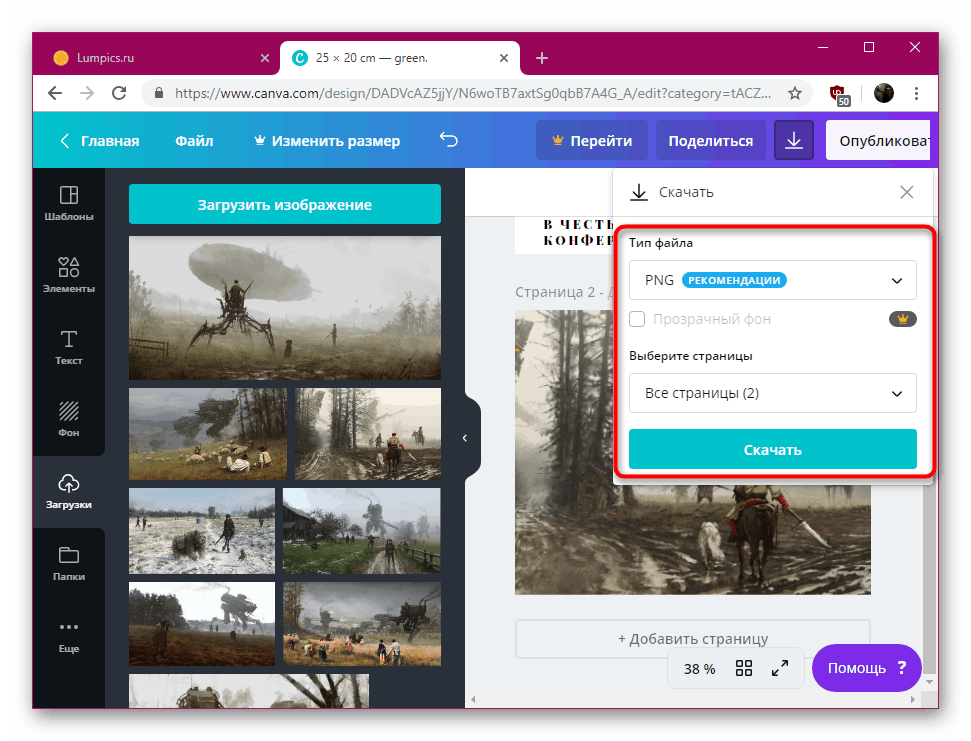Click the teal Скачать download button
971x741 pixels.
[x=772, y=449]
